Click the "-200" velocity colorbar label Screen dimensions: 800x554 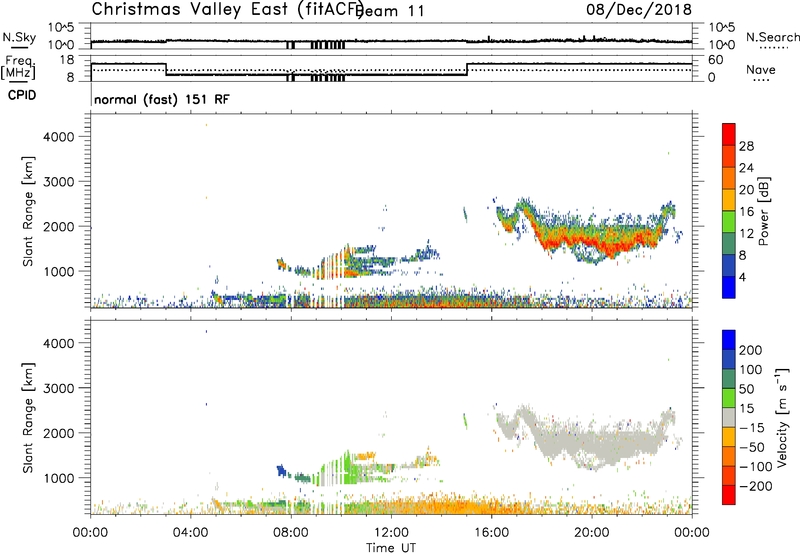[756, 486]
